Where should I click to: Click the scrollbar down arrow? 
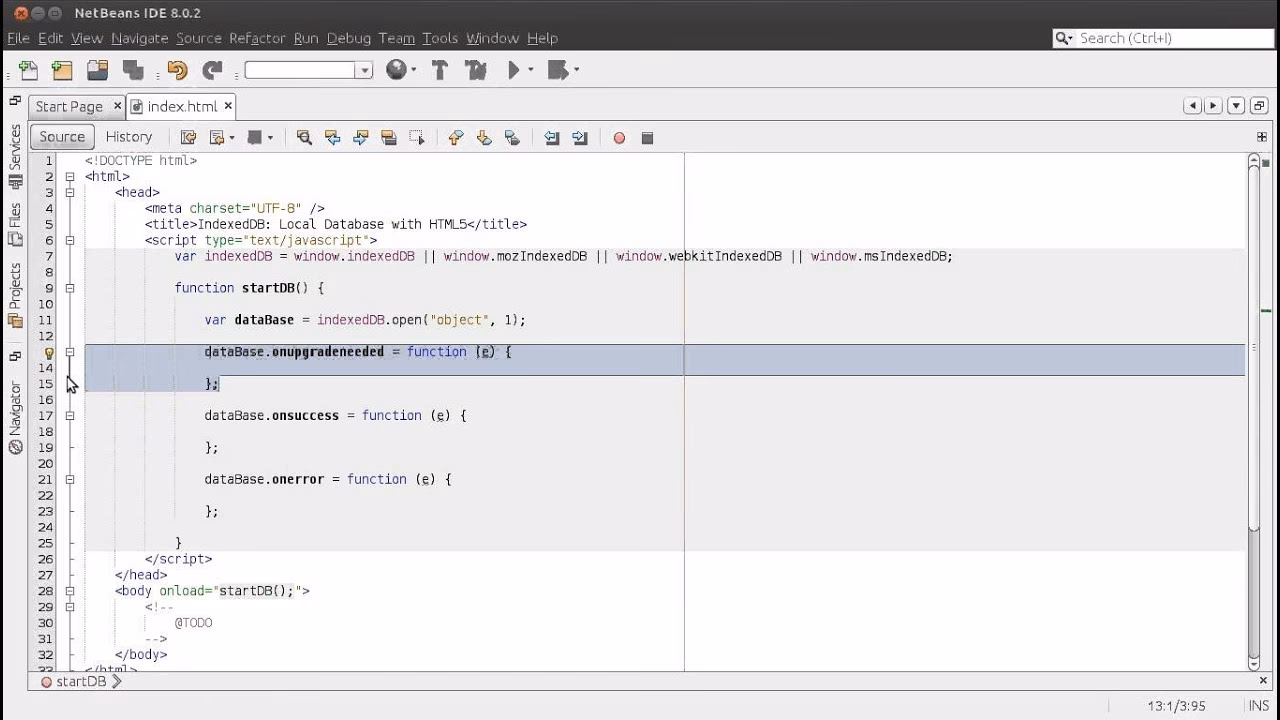[x=1254, y=663]
